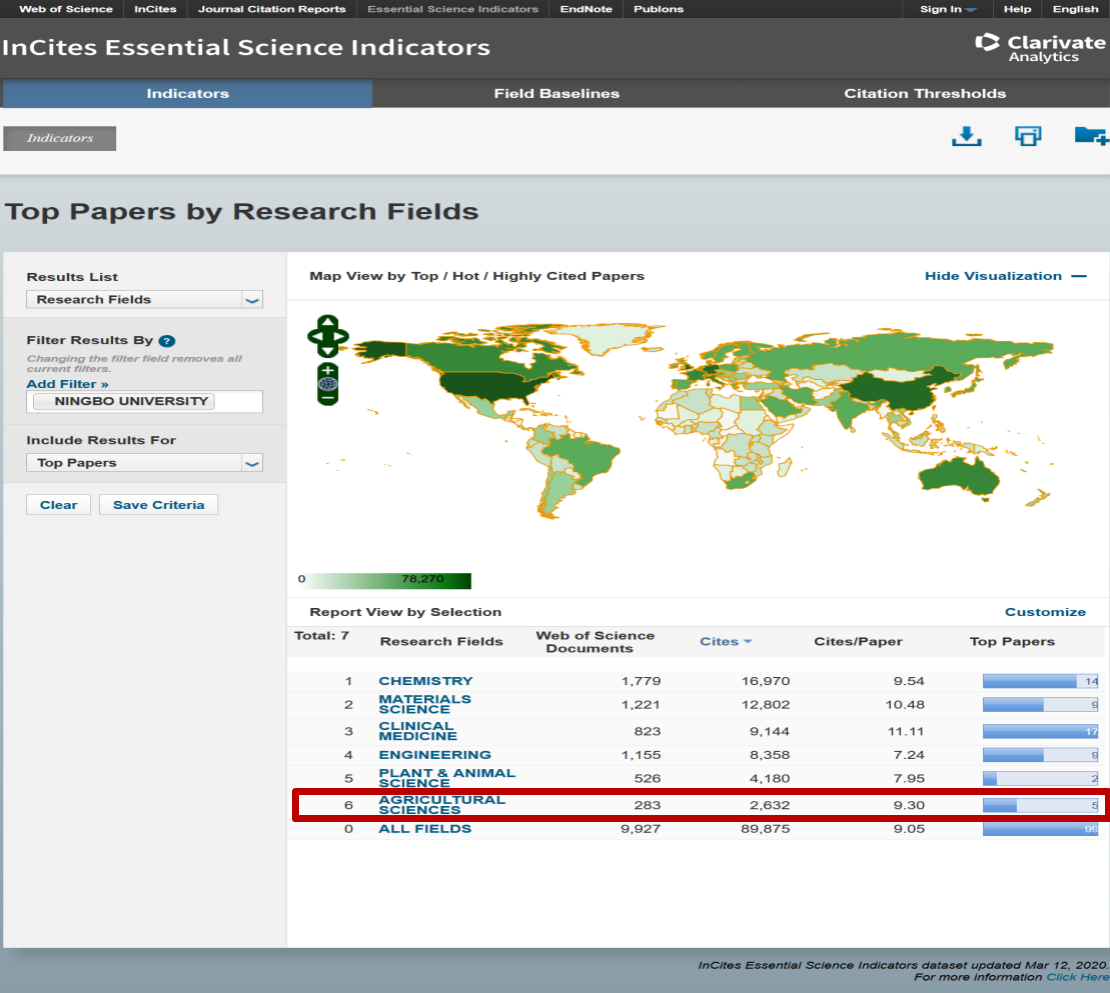Open the CHEMISTRY research field link

425,681
